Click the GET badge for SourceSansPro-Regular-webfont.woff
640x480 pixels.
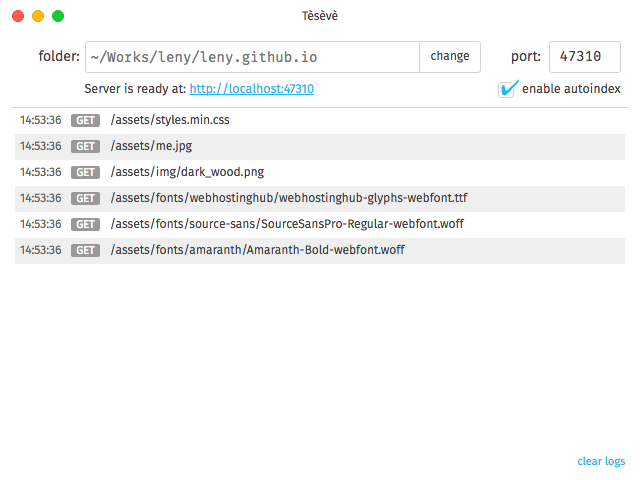[x=85, y=224]
